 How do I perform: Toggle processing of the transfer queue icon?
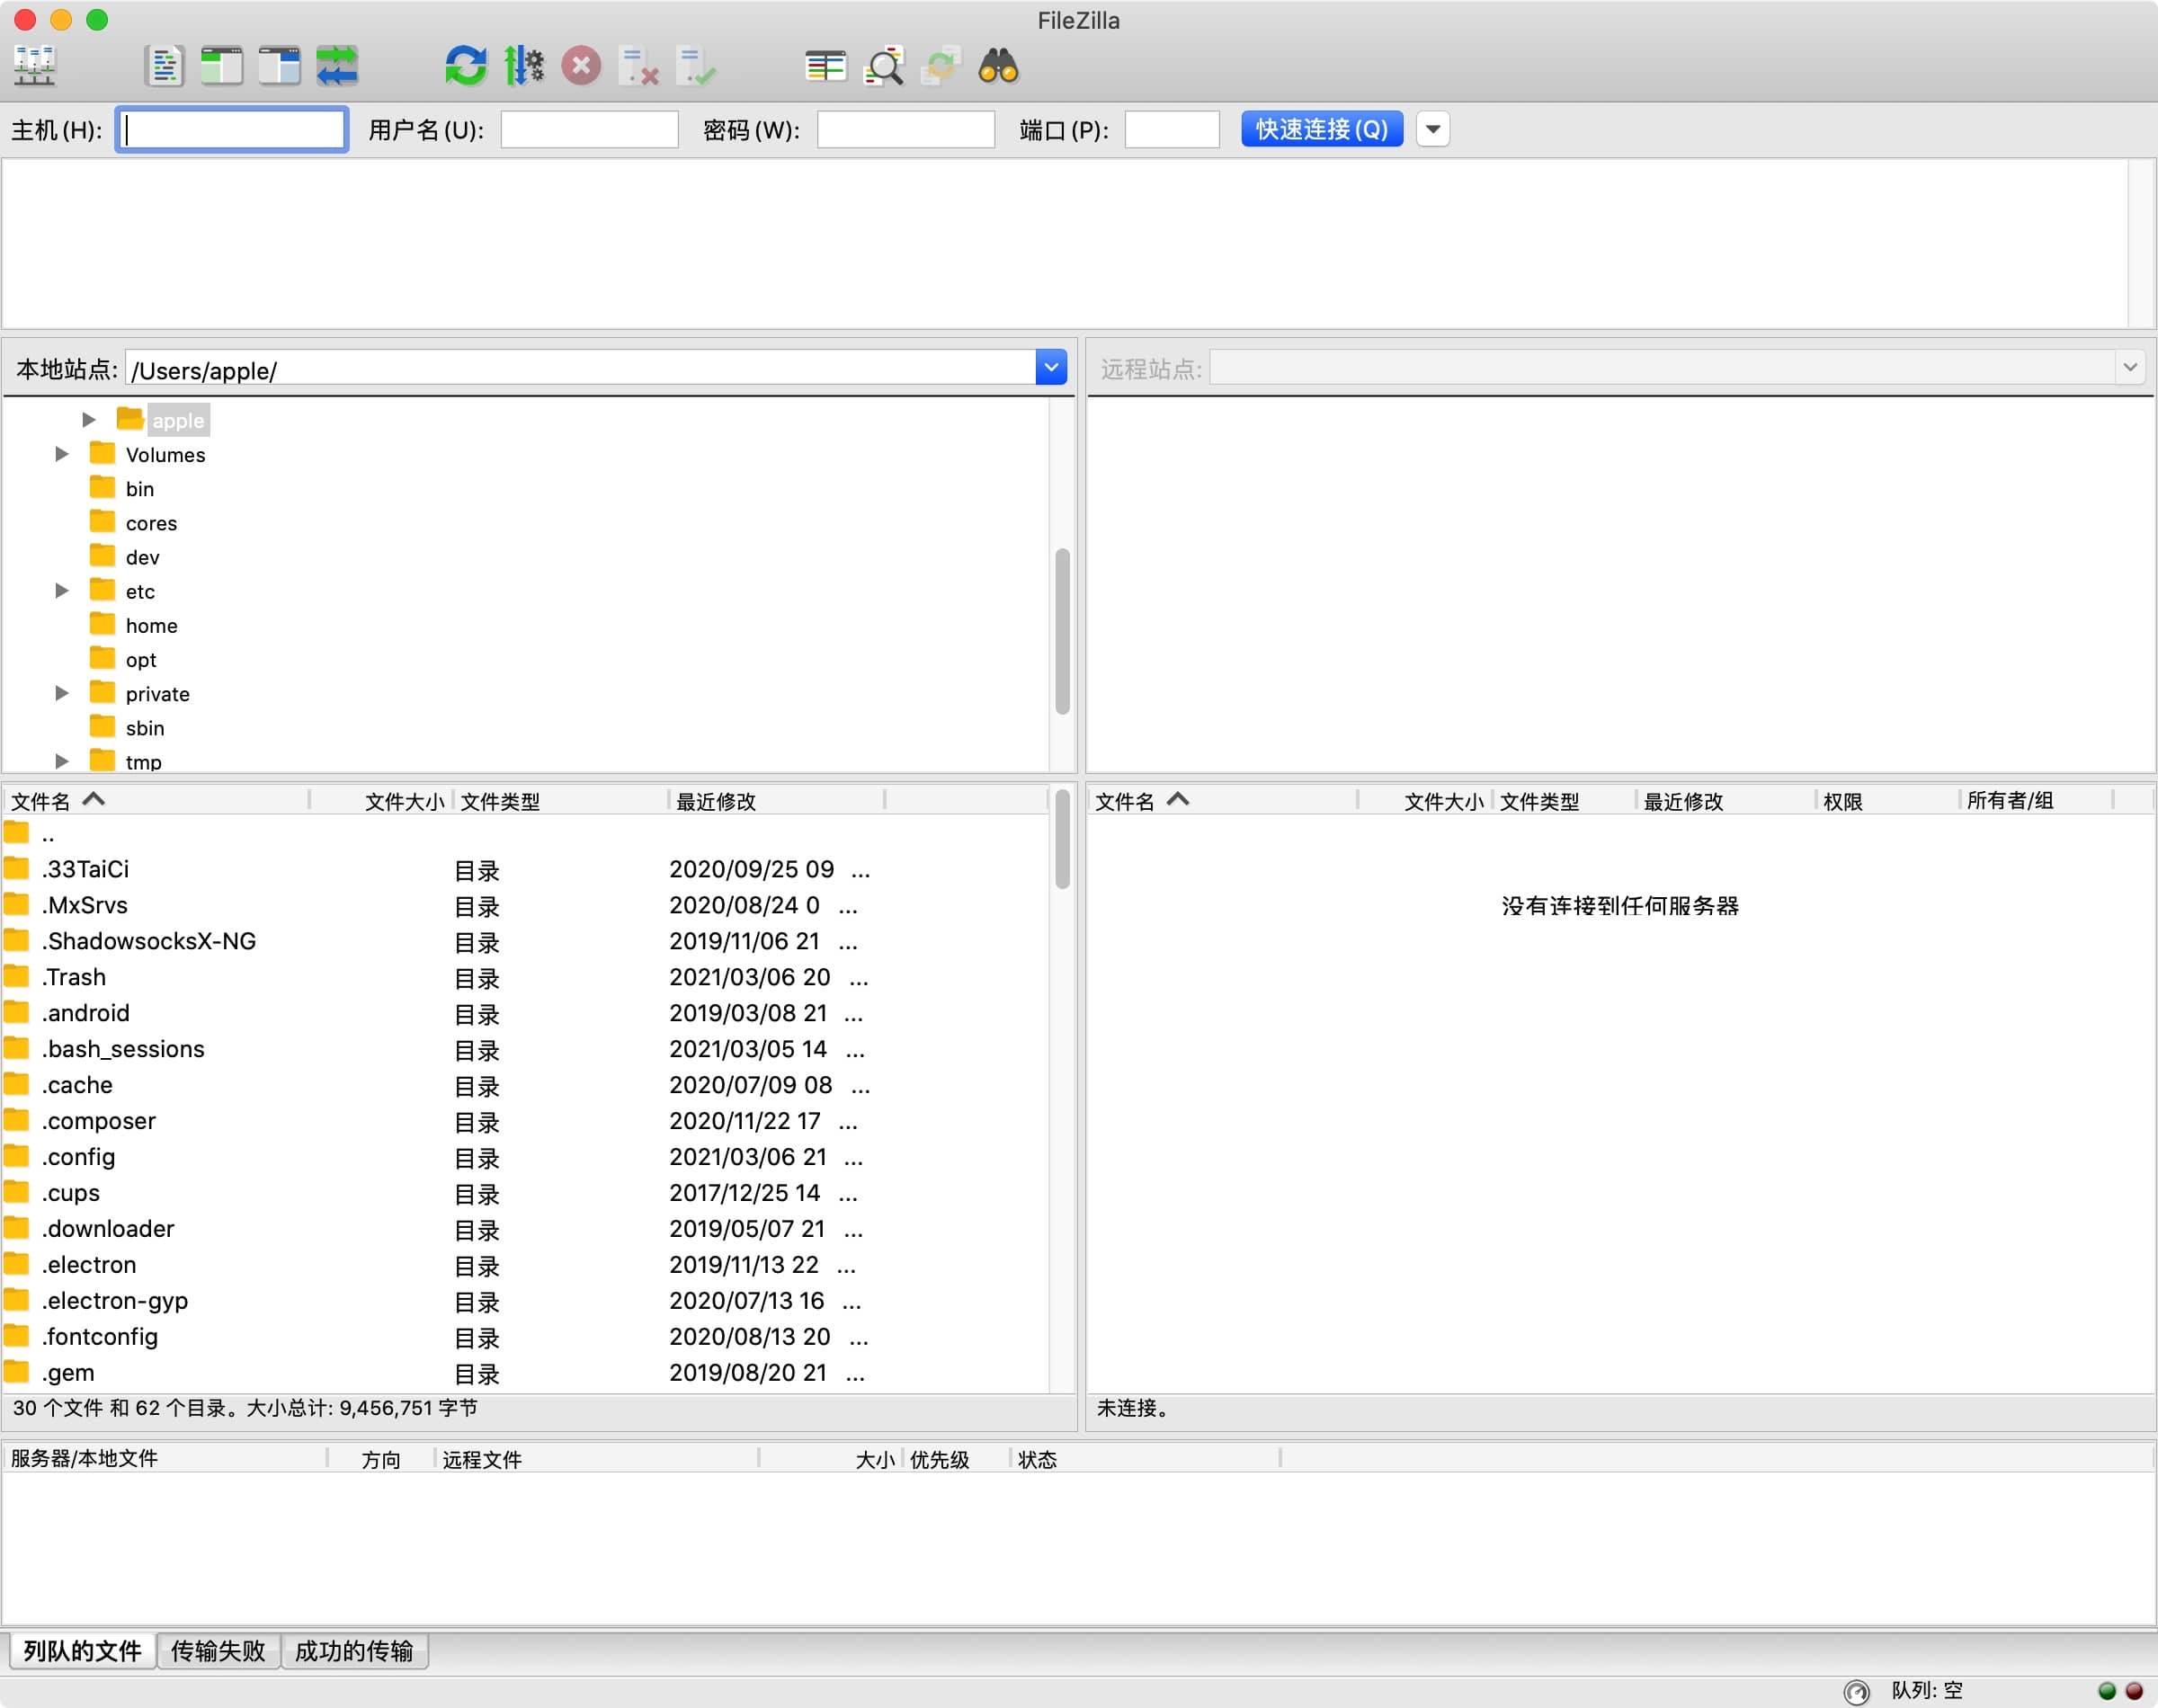pos(523,66)
